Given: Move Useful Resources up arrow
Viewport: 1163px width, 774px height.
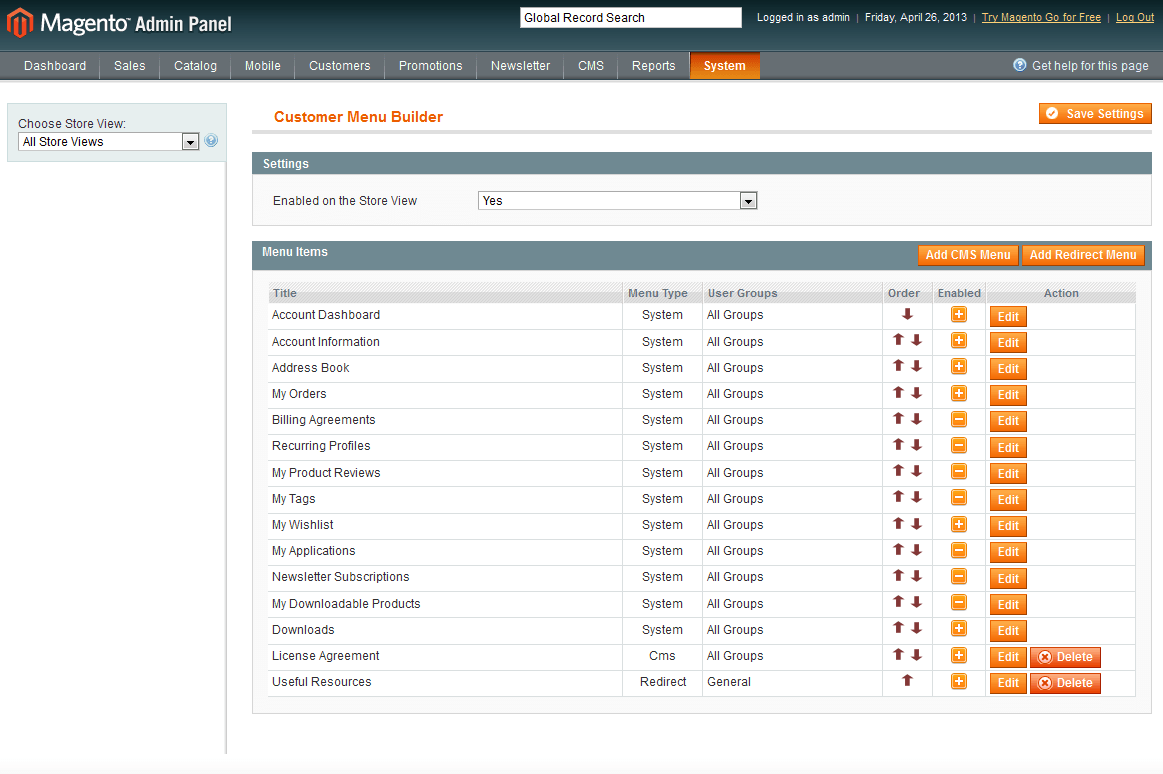Looking at the screenshot, I should pyautogui.click(x=907, y=681).
